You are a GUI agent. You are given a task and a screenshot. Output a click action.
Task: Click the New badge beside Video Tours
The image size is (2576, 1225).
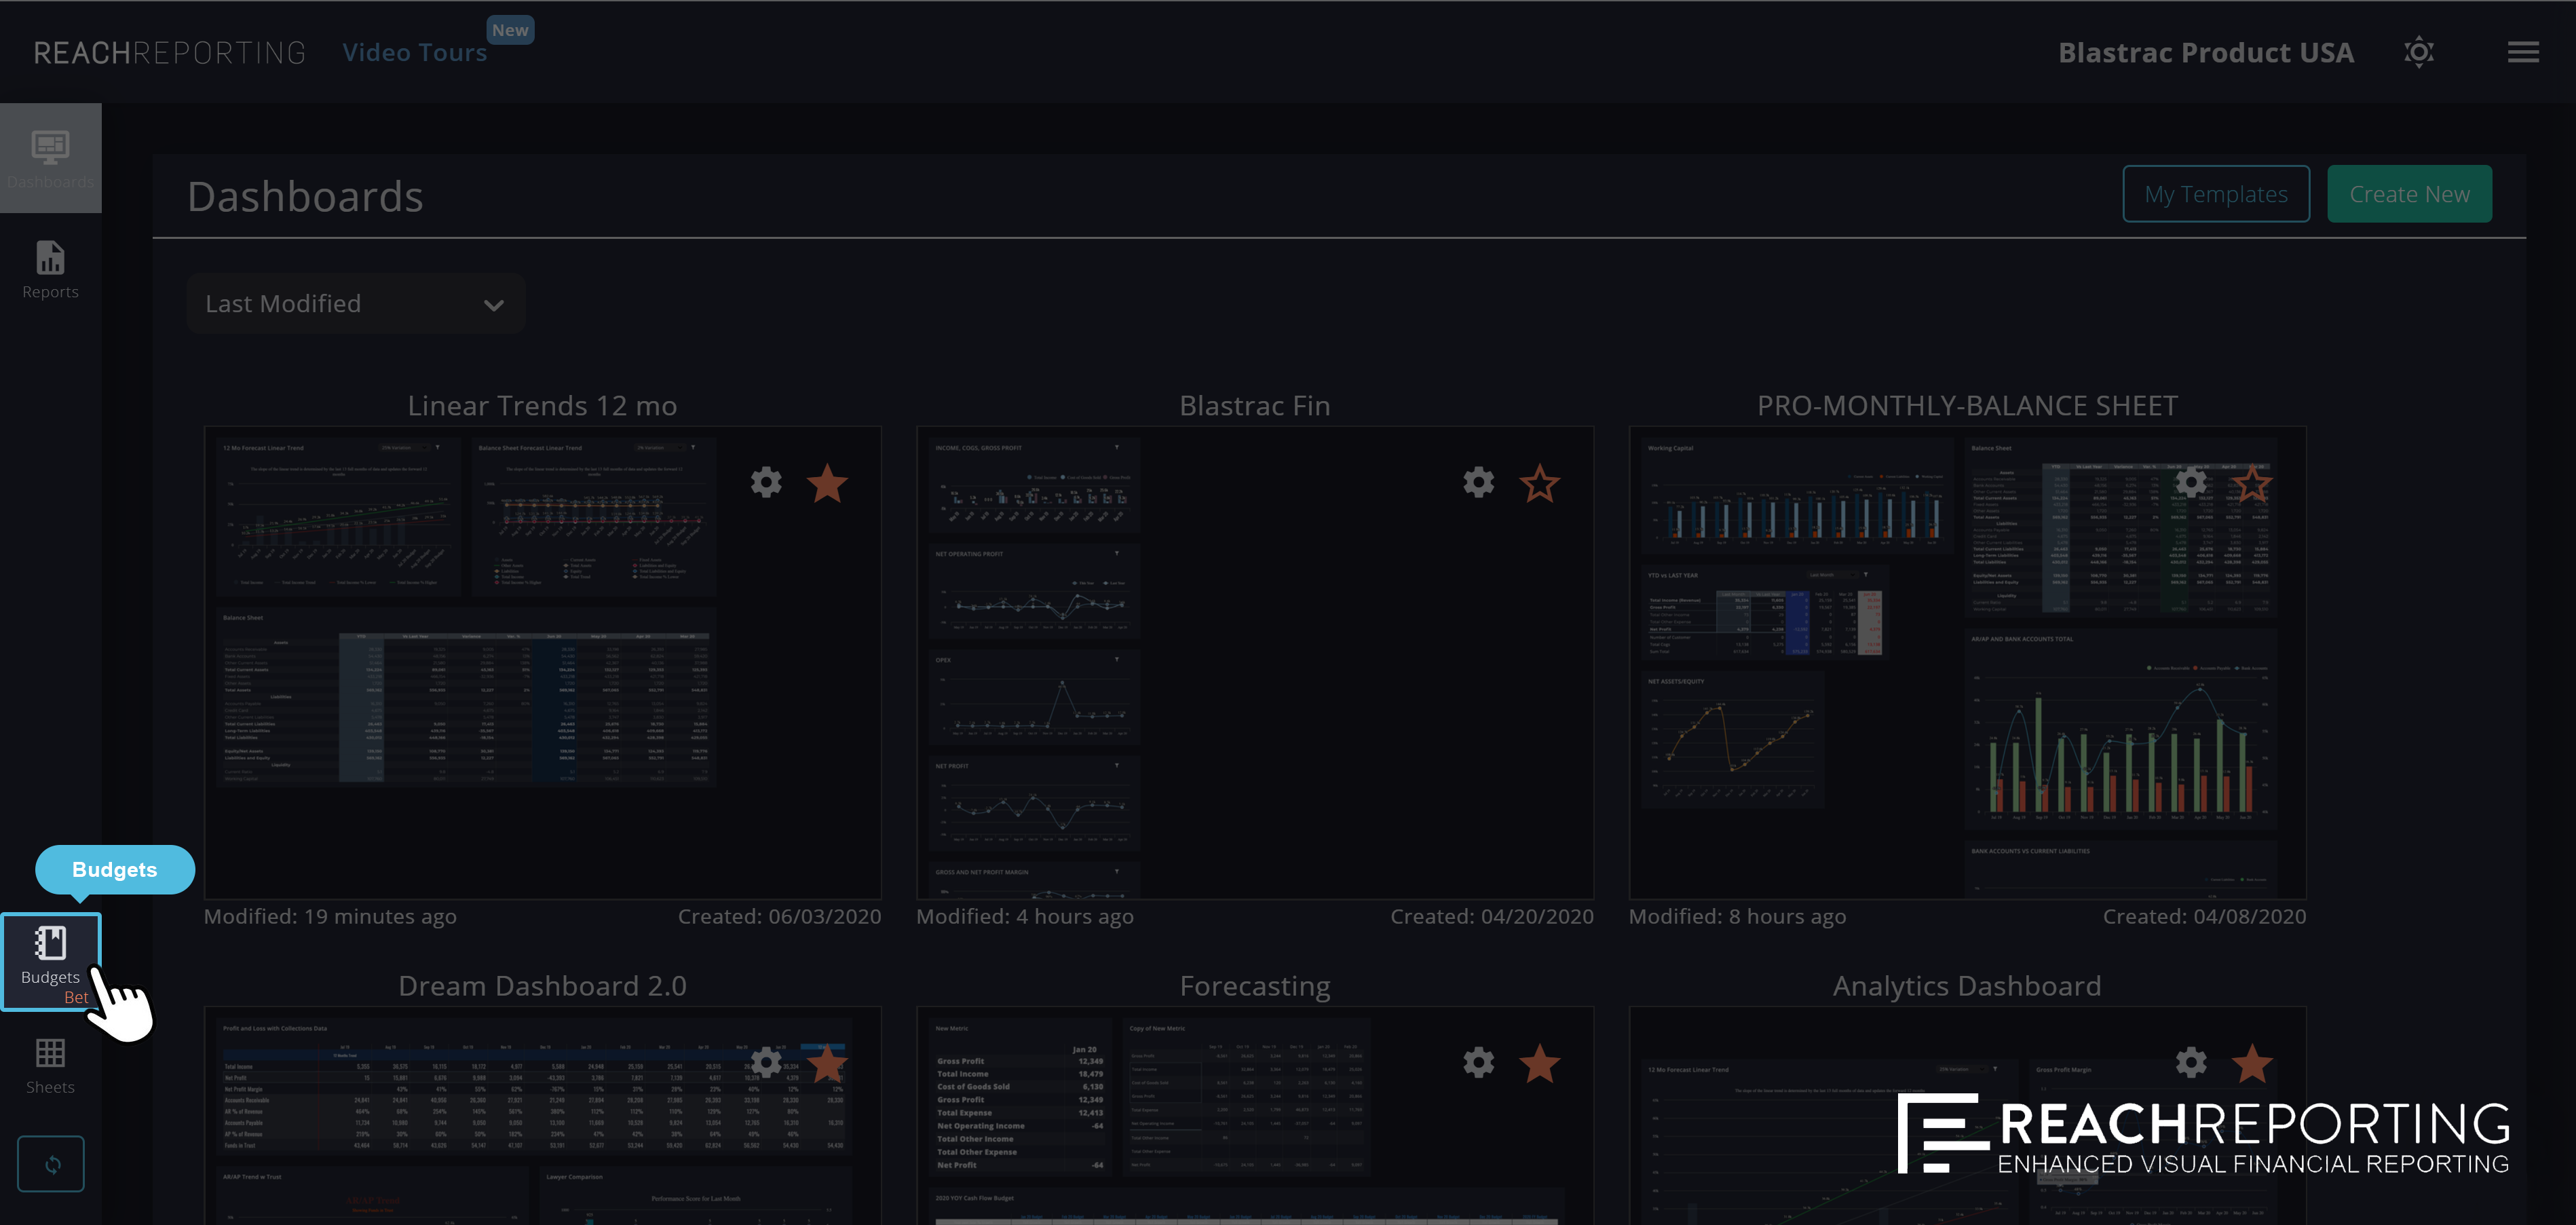coord(510,30)
